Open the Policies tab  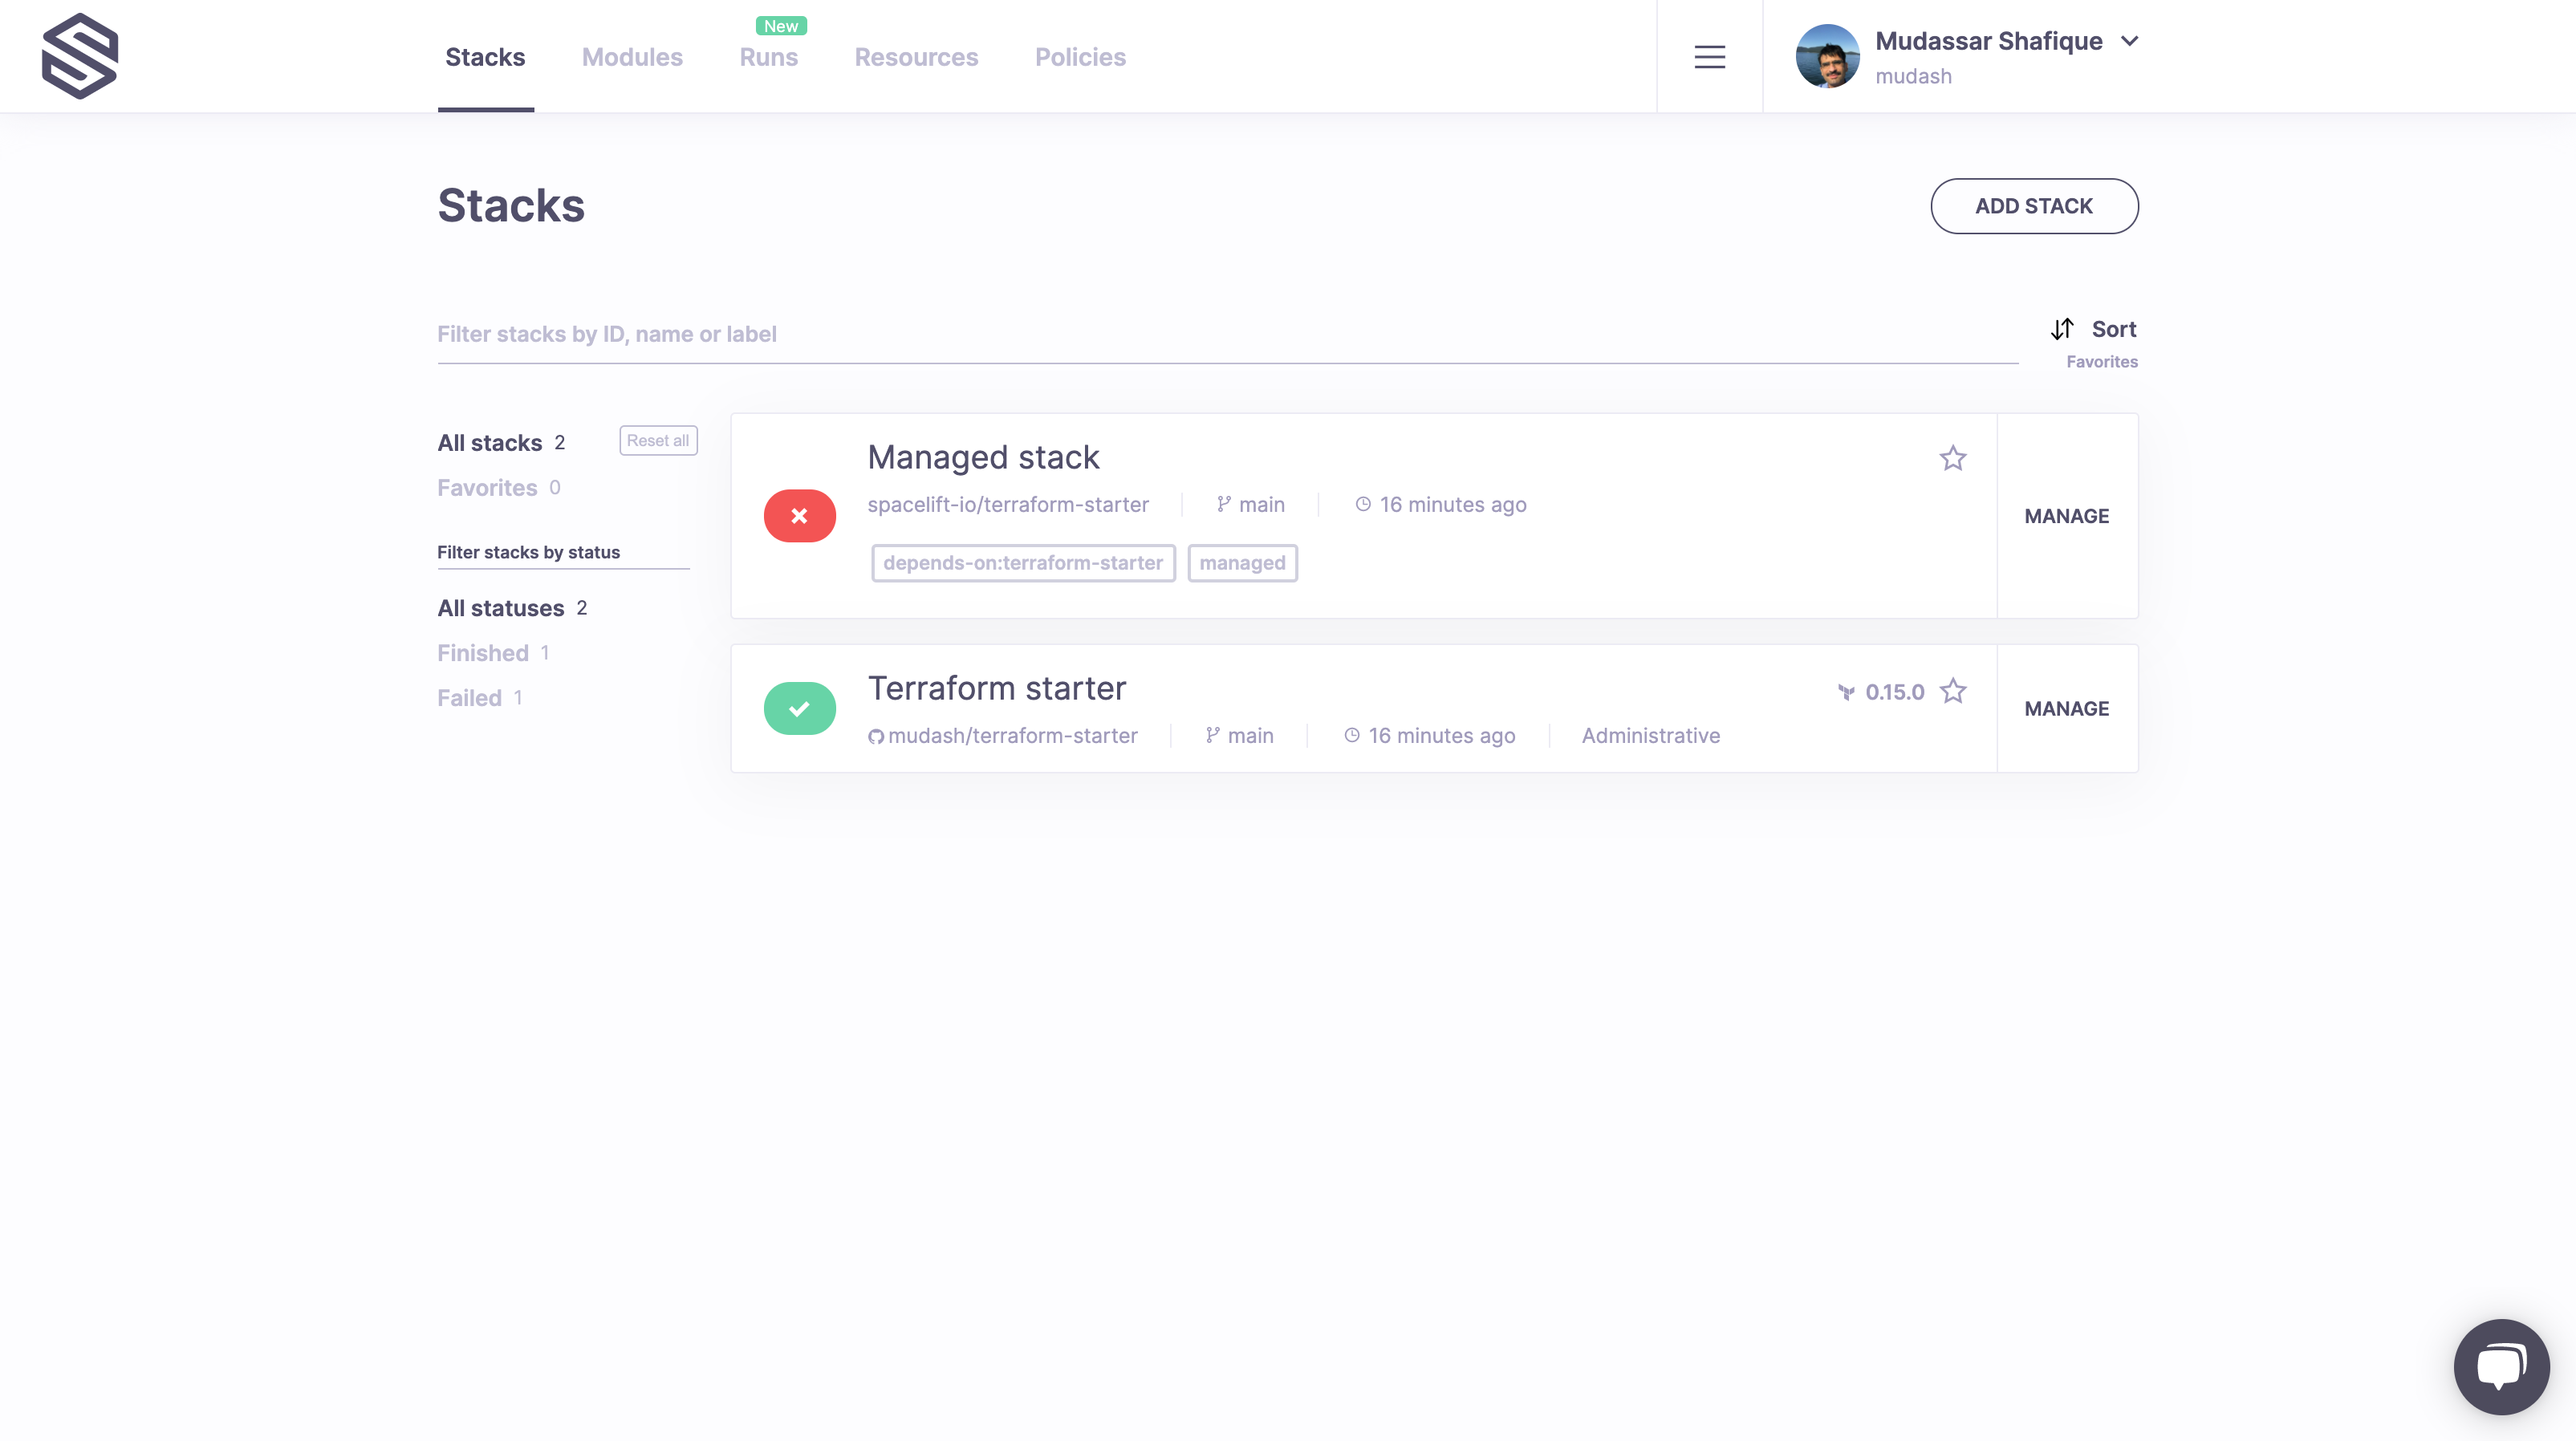(1080, 57)
